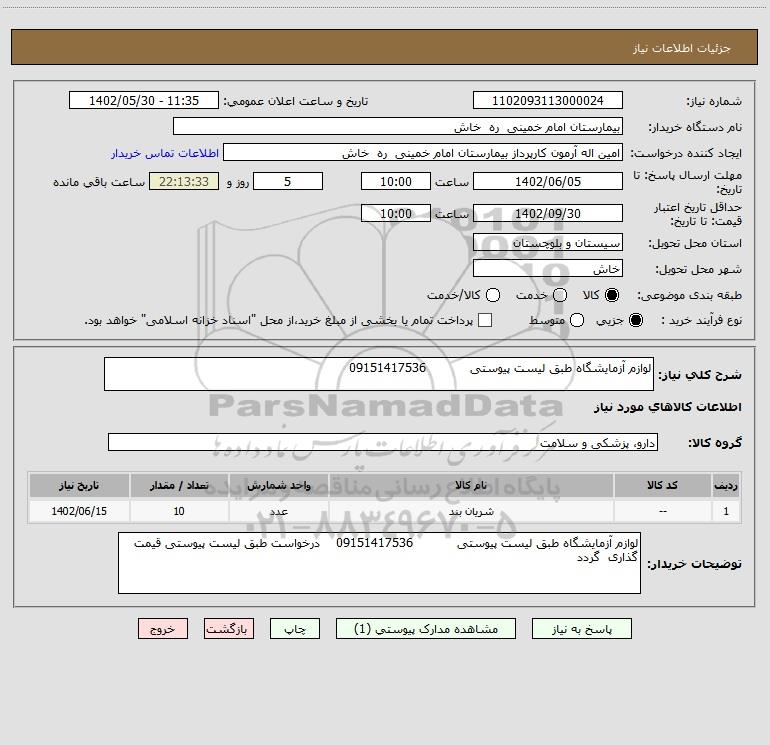Select the جزیی purchase type radio
This screenshot has height=745, width=770.
point(635,320)
